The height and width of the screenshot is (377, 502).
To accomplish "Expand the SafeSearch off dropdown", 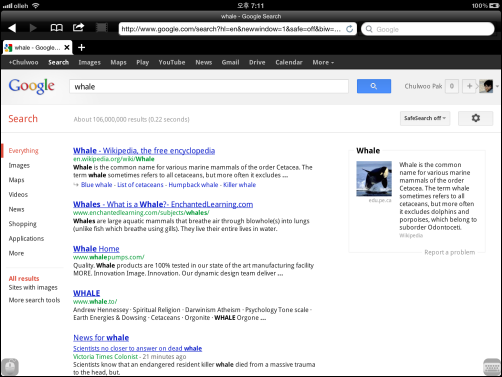I will click(x=425, y=118).
